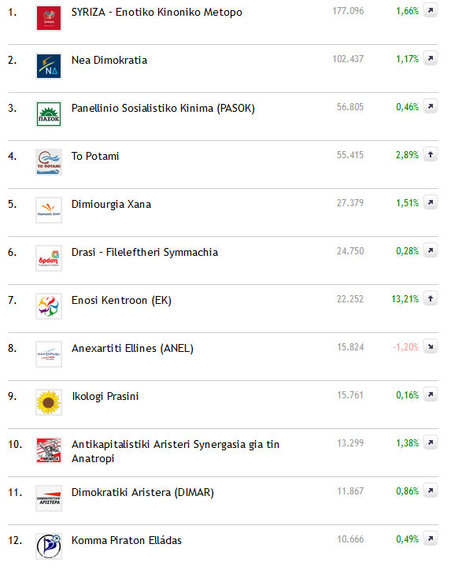Viewport: 451px width, 570px height.
Task: Click the Komma Piraton pirate logo
Action: coord(49,546)
